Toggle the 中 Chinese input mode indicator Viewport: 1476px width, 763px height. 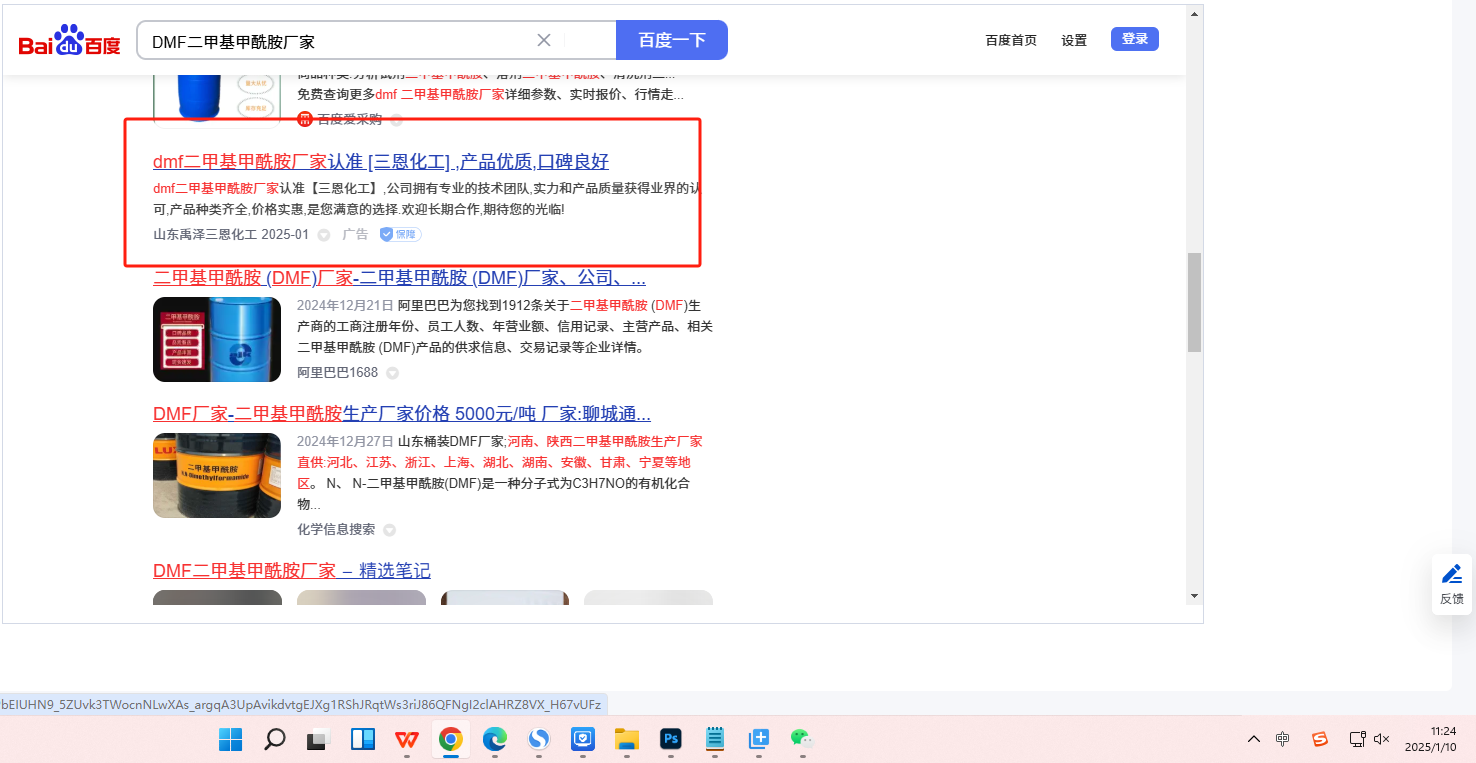click(1283, 739)
